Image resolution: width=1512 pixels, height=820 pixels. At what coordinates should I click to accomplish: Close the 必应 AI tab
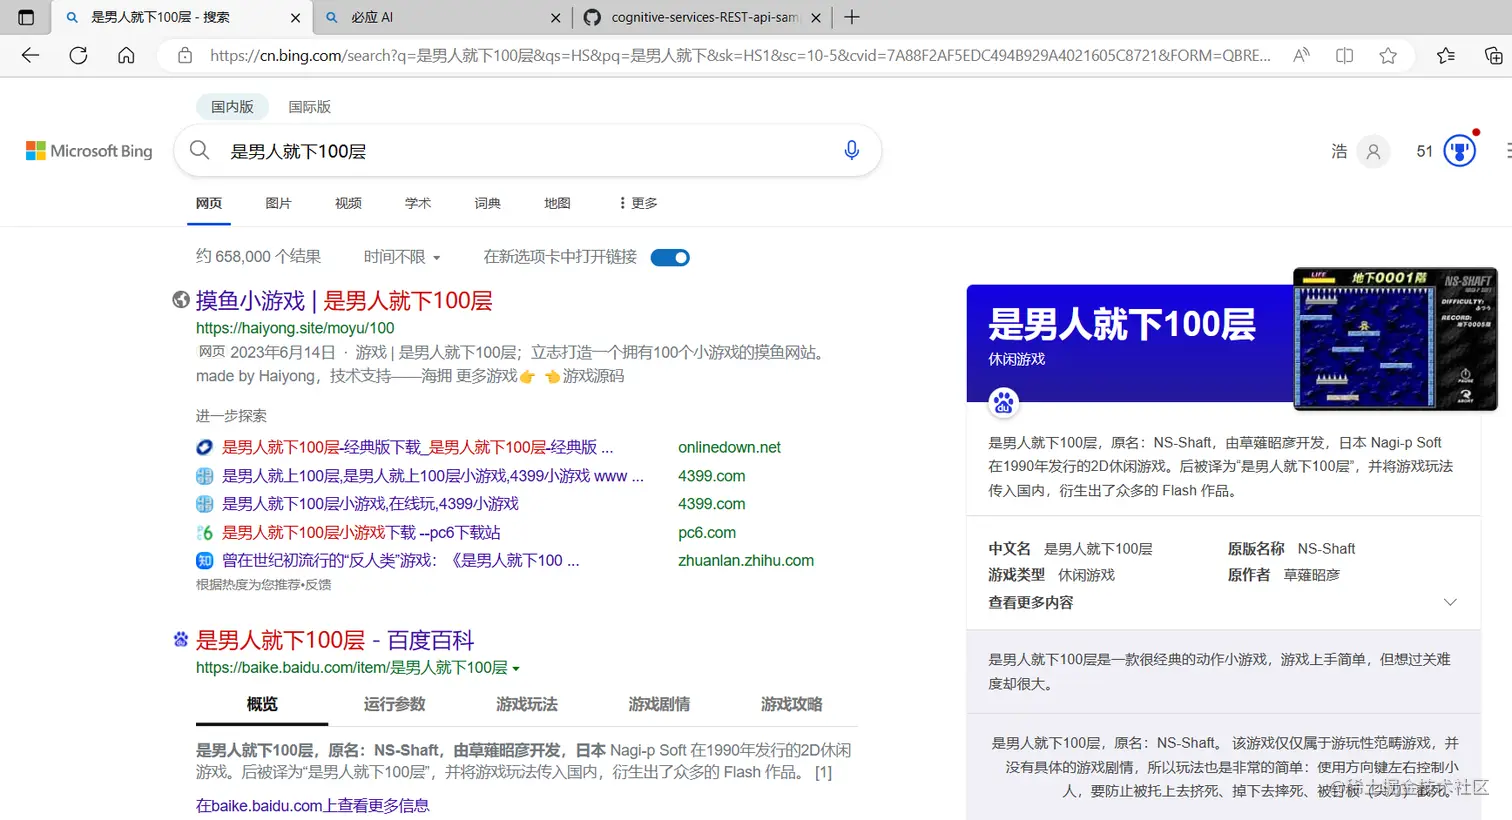click(556, 18)
